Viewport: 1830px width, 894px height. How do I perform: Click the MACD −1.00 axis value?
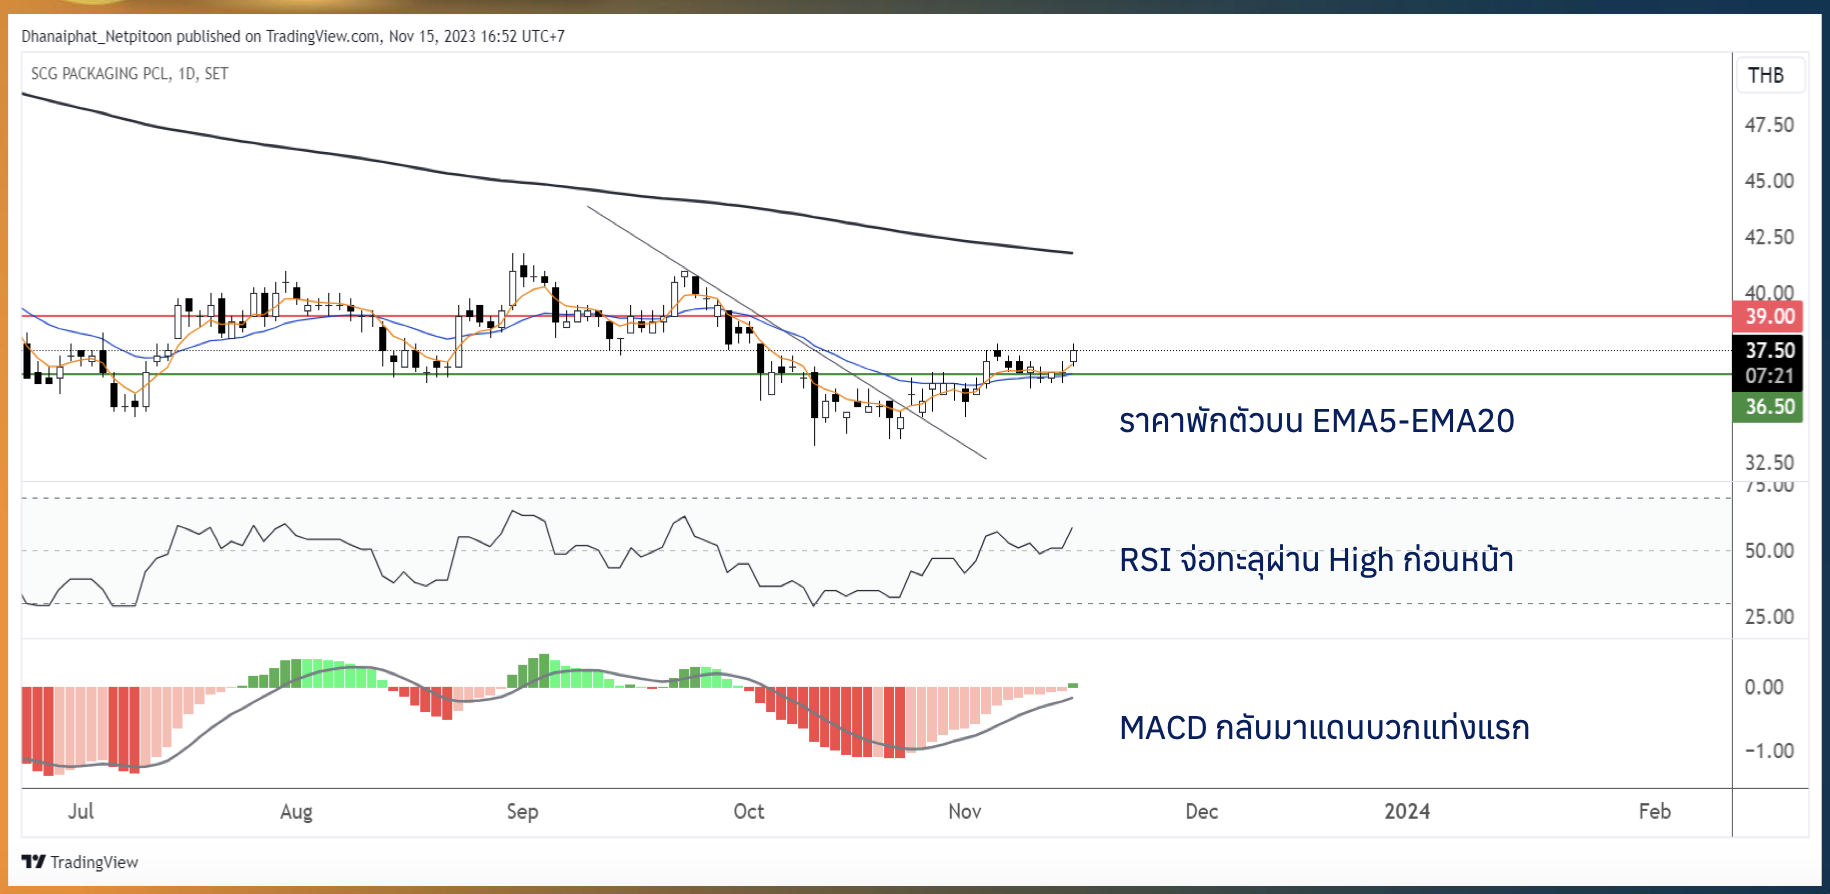(x=1768, y=751)
